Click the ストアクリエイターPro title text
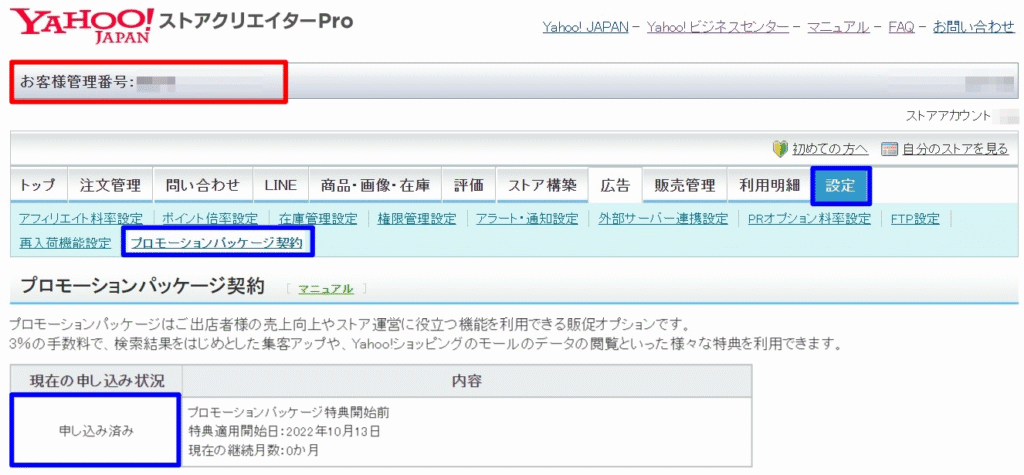 256,22
